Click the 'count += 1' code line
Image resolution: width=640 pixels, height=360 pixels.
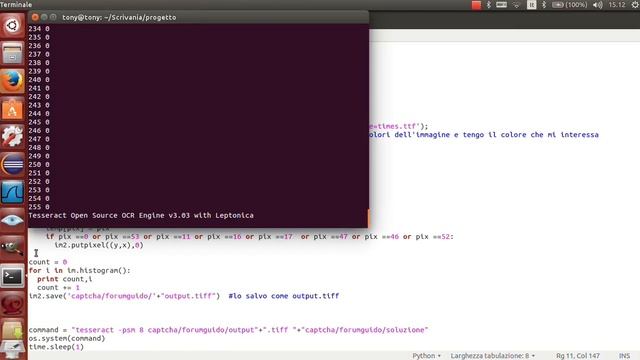point(58,288)
